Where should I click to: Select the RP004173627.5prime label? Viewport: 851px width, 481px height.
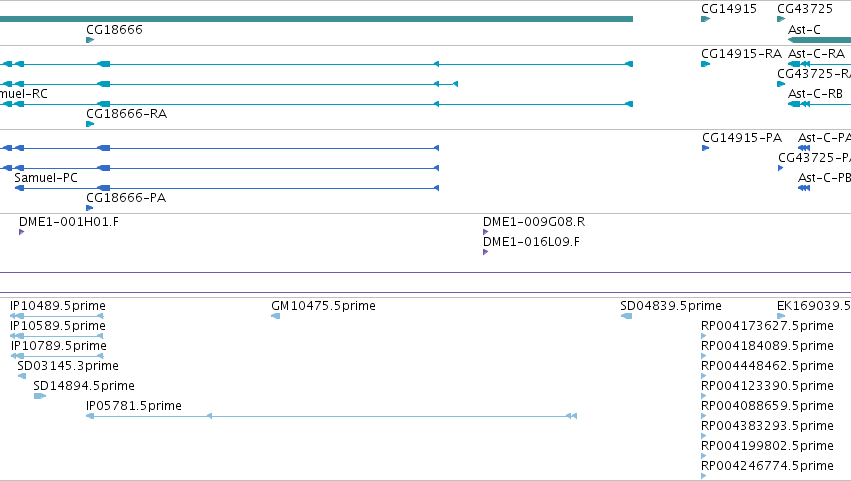[x=767, y=326]
